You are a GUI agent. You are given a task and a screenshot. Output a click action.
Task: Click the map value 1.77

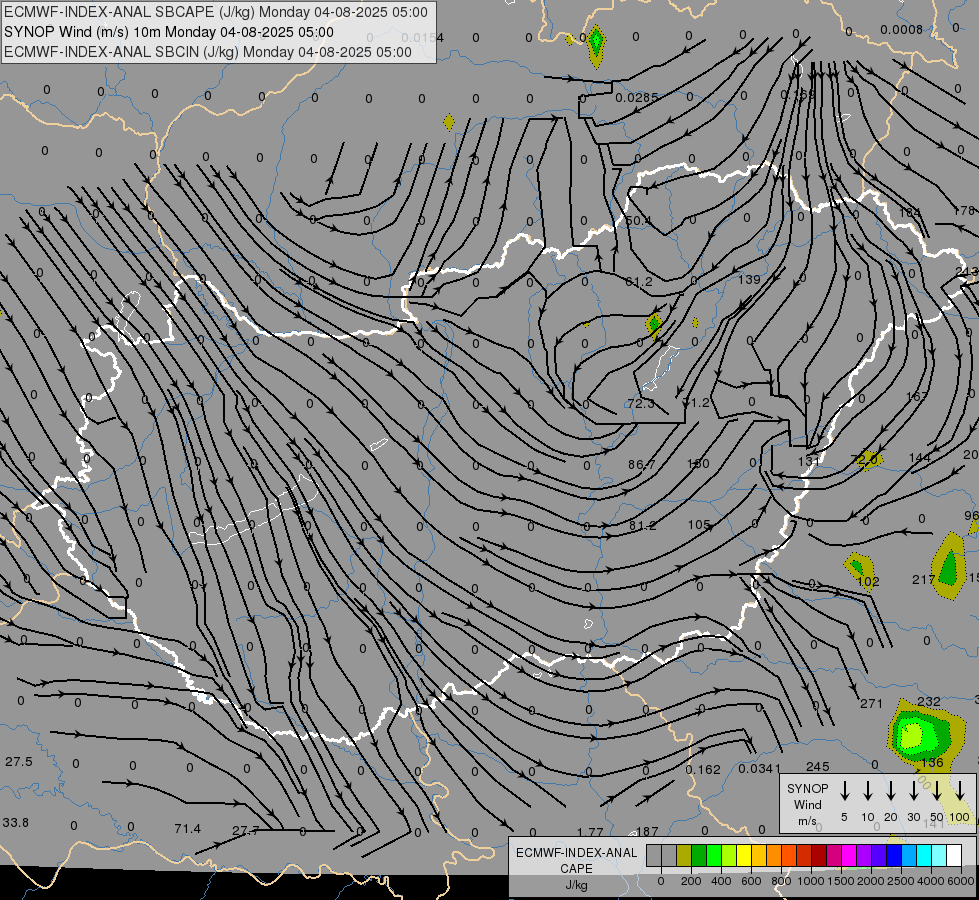(590, 832)
